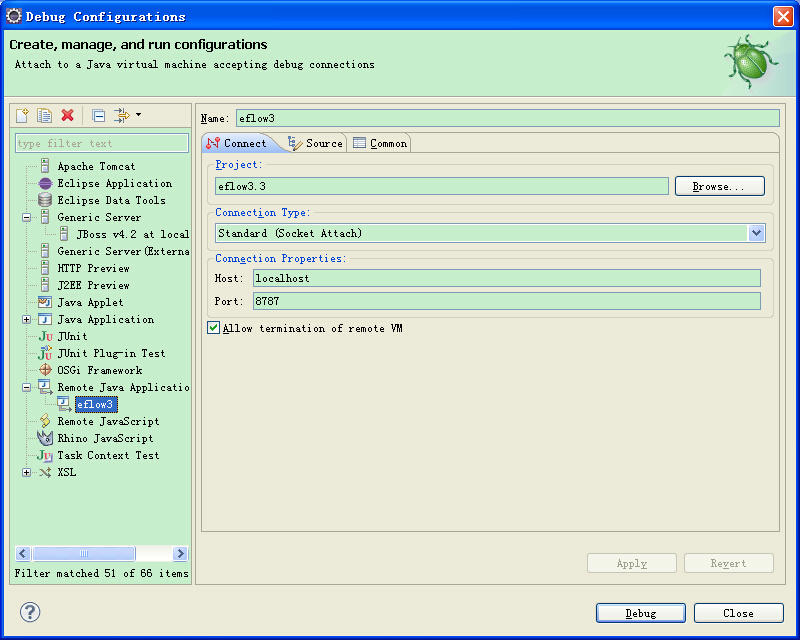
Task: Select the Task Context Test label
Action: (108, 455)
